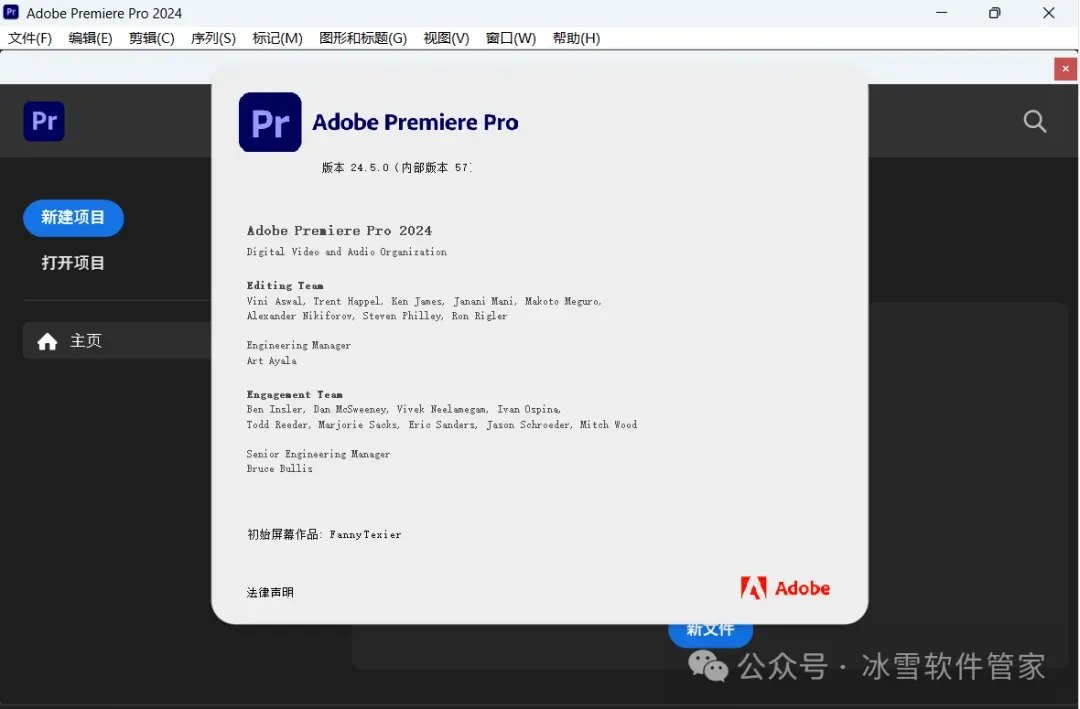Click the Premiere Pro icon in the title bar
Screen dimensions: 1080x709
(x=11, y=12)
